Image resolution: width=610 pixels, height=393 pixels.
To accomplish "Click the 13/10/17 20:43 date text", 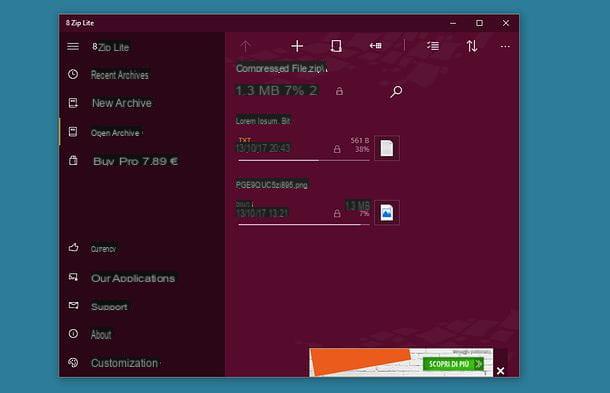I will (x=263, y=148).
